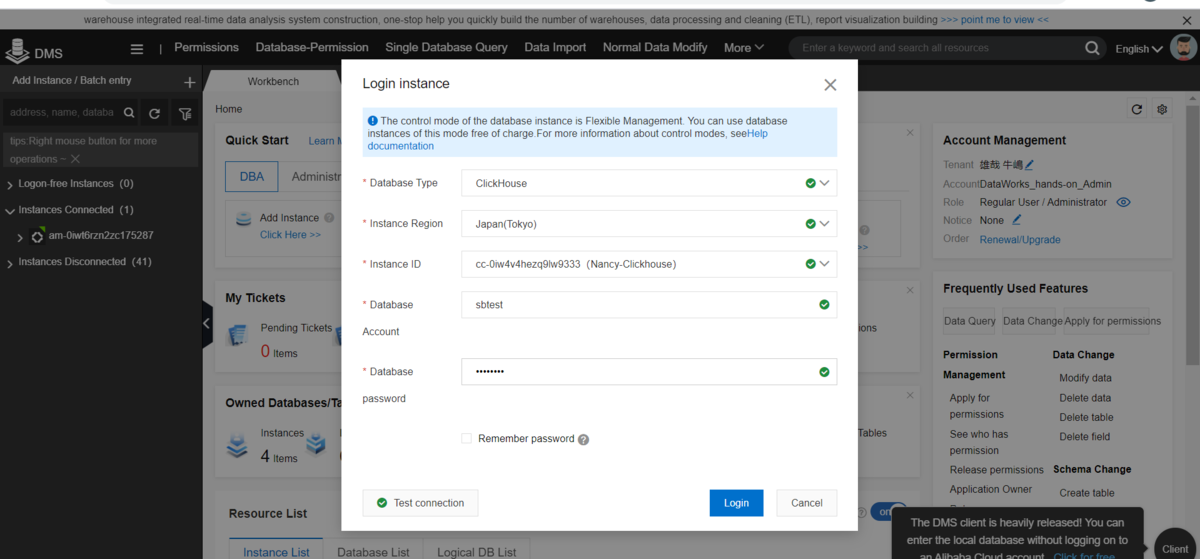1200x559 pixels.
Task: Expand Logon-free Instances group
Action: (10, 185)
